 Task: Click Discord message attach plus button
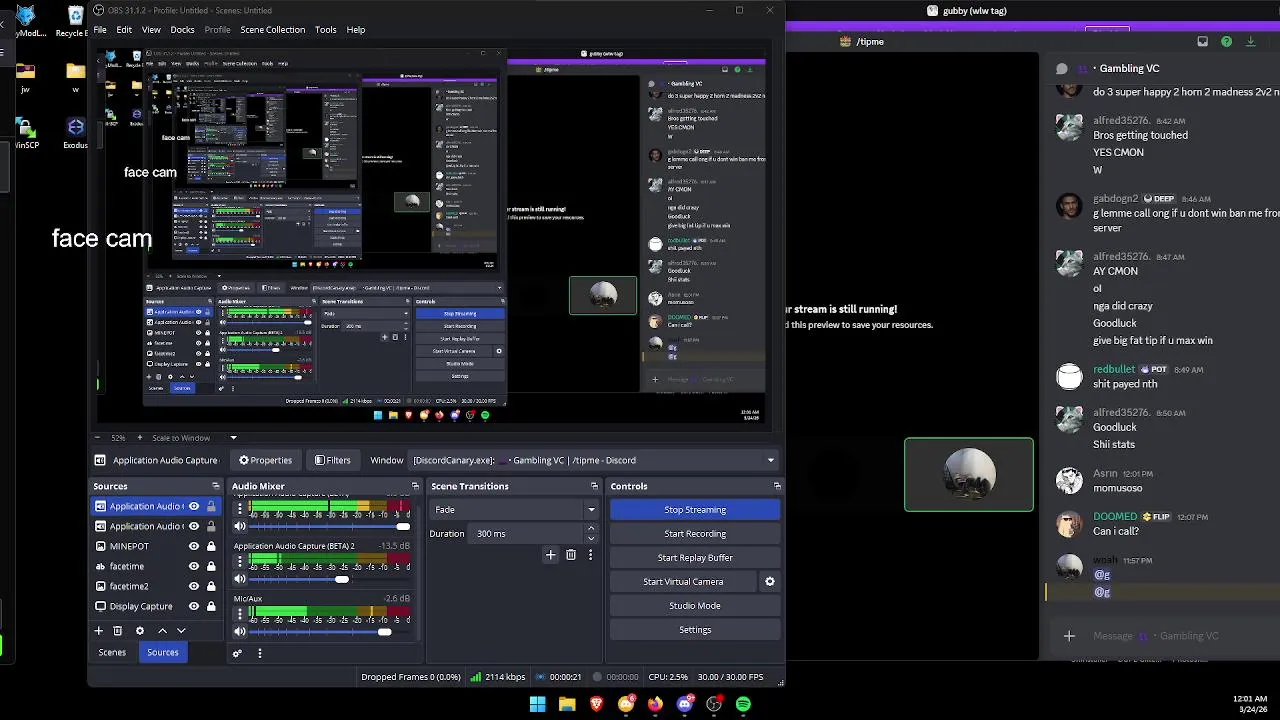coord(1069,636)
